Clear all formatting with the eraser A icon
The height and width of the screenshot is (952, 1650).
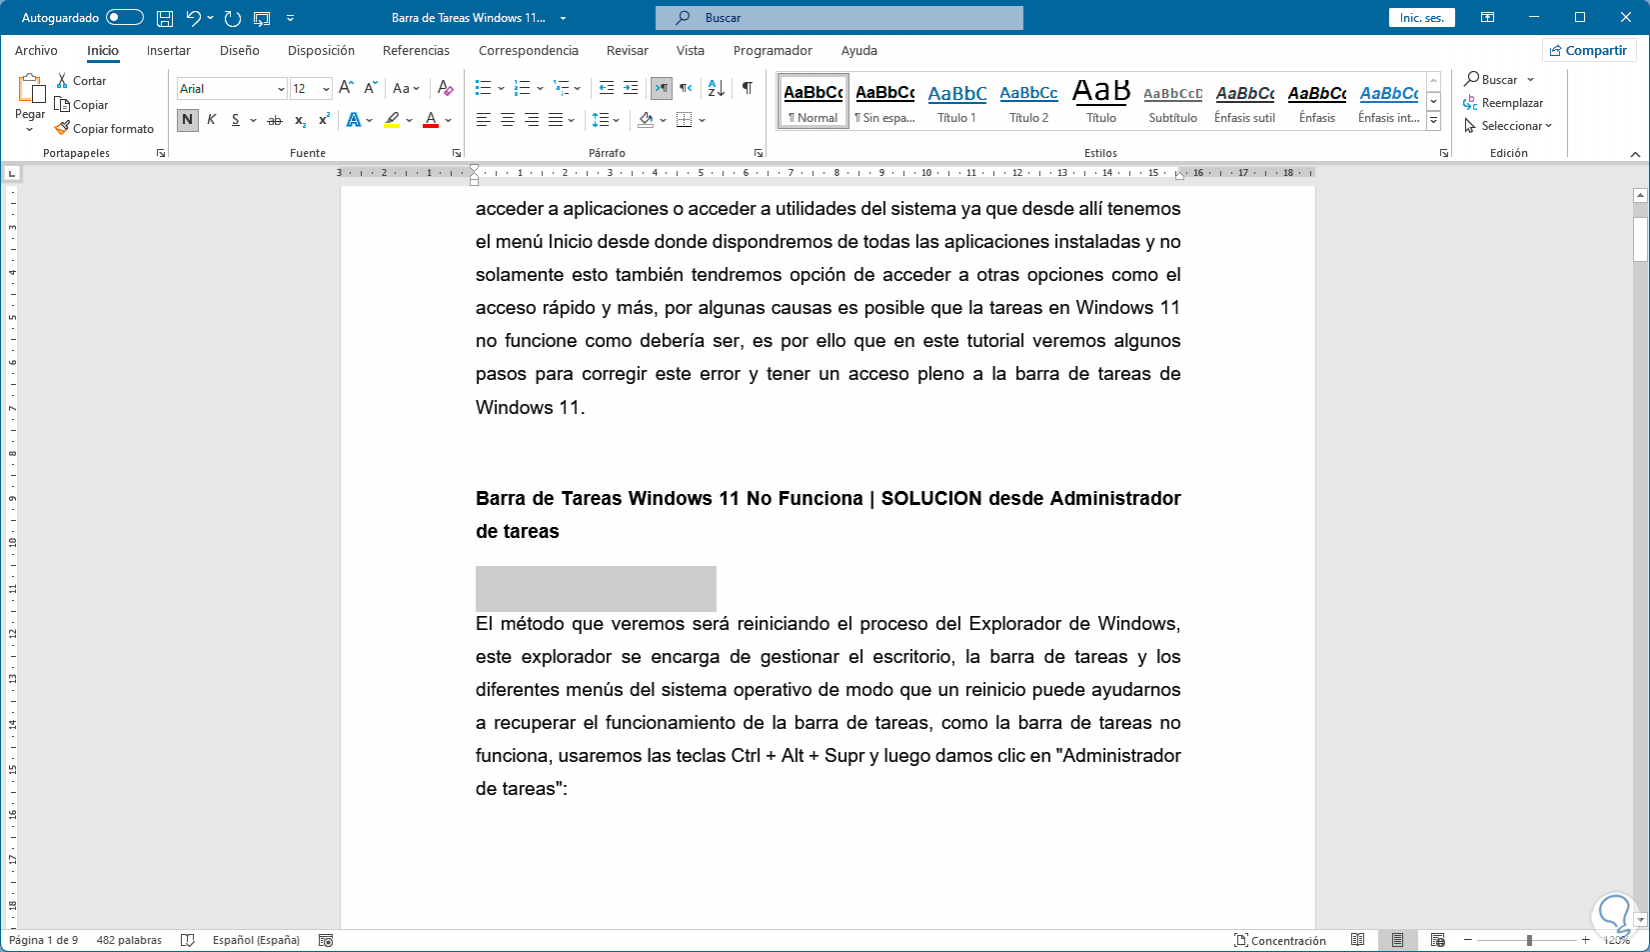click(x=446, y=88)
